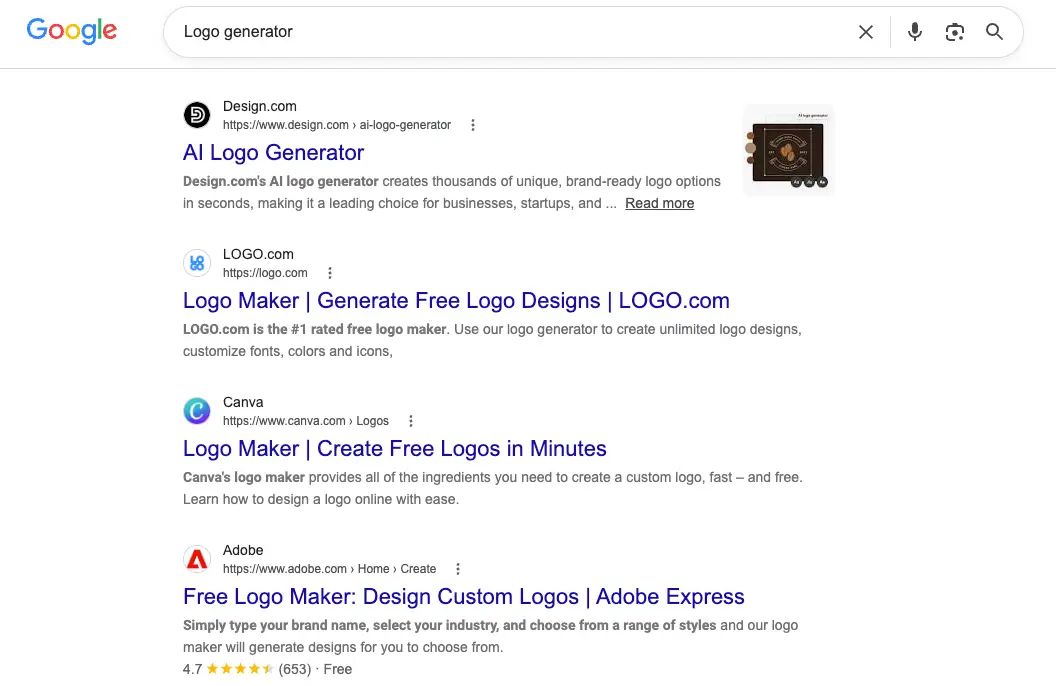1056x686 pixels.
Task: Click the Adobe site name
Action: (242, 551)
